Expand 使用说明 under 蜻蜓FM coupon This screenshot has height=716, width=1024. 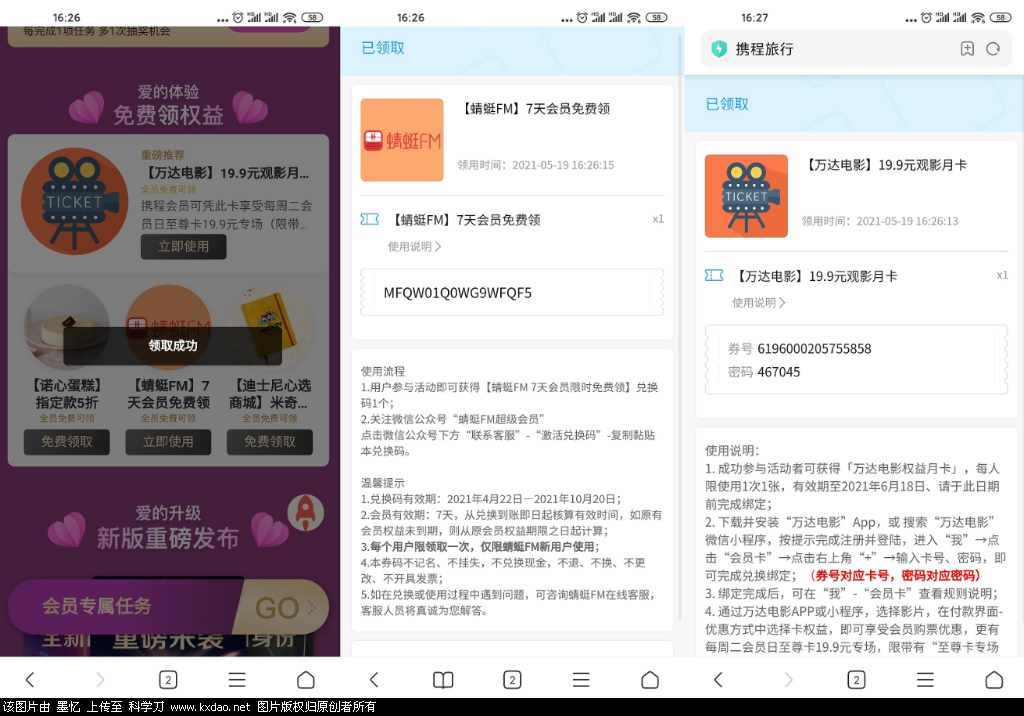pyautogui.click(x=415, y=246)
